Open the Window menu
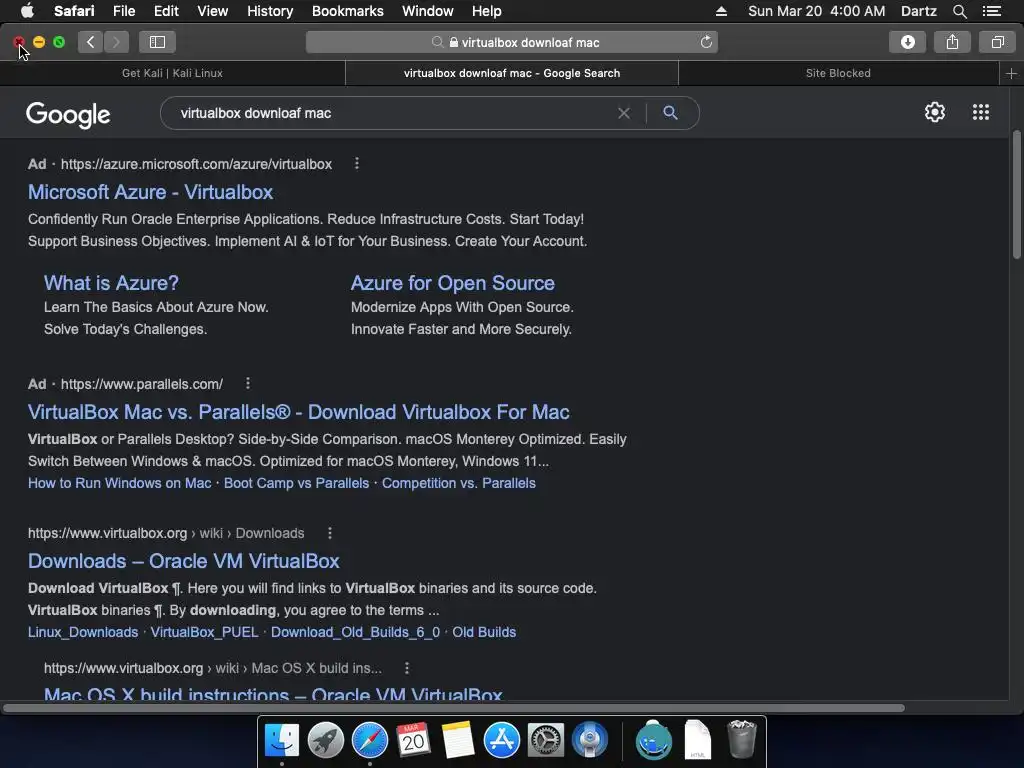The image size is (1024, 768). point(428,11)
